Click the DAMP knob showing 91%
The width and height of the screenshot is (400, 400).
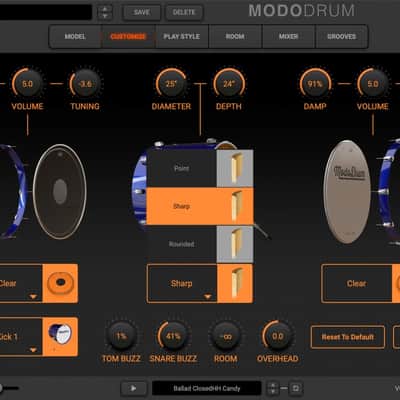click(x=315, y=84)
